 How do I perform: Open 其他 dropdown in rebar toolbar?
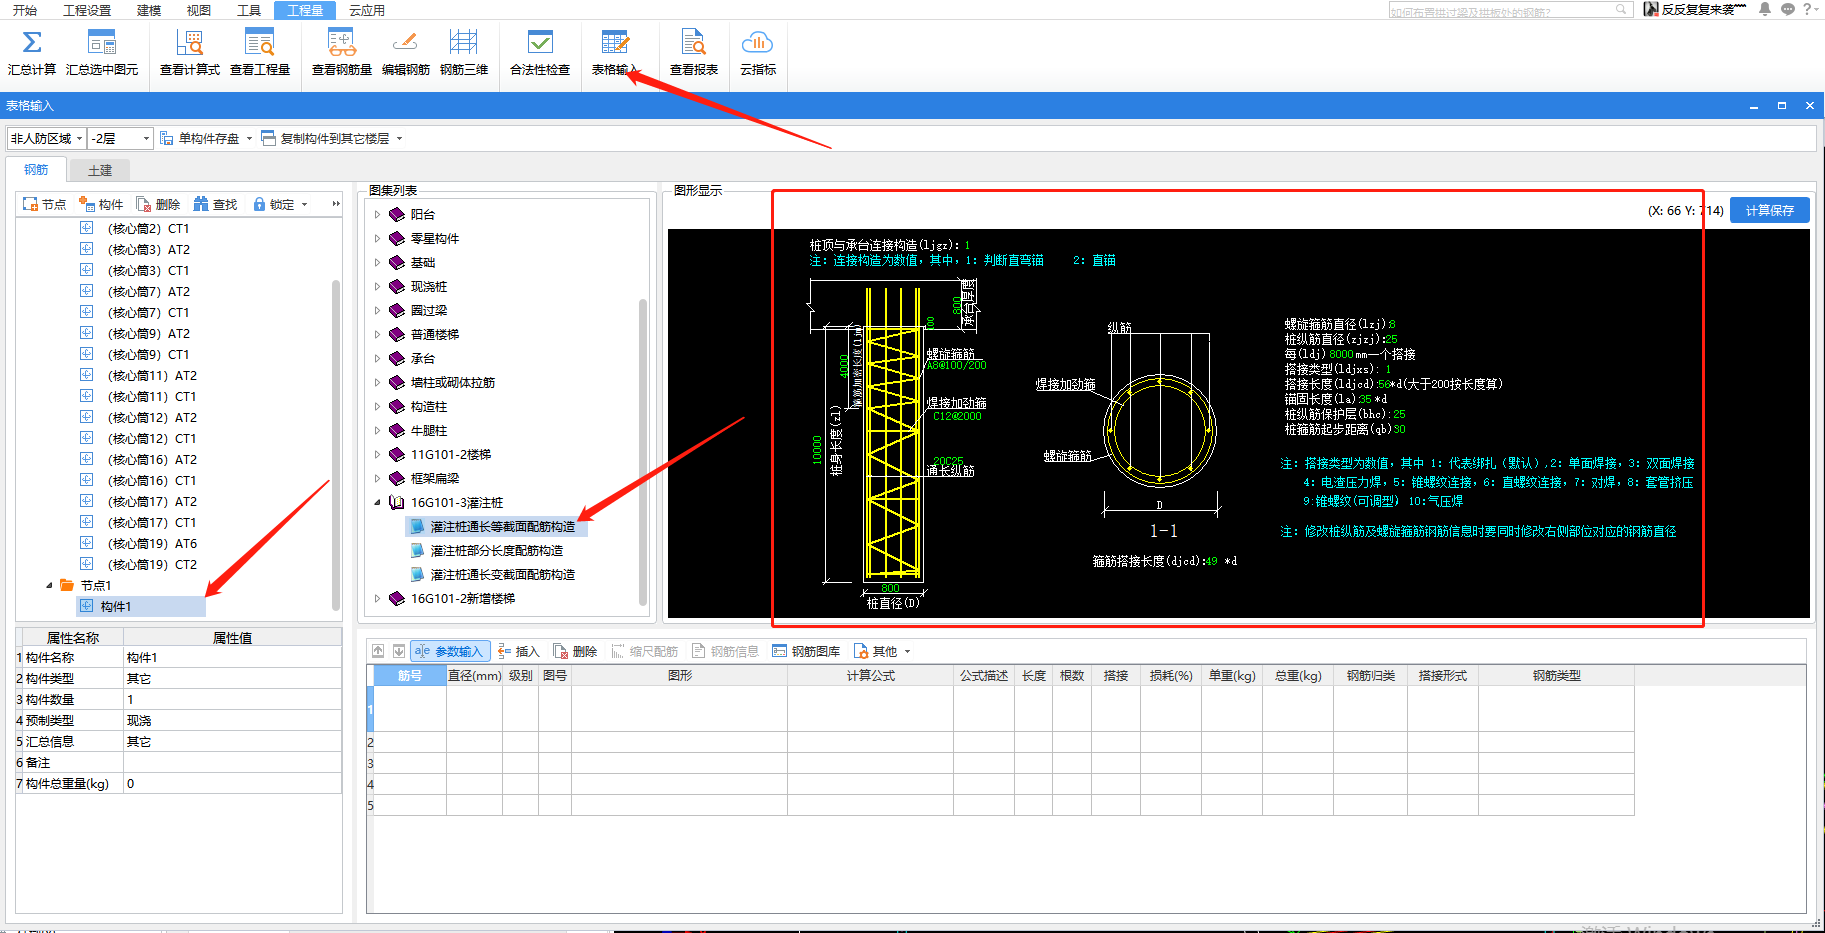882,651
